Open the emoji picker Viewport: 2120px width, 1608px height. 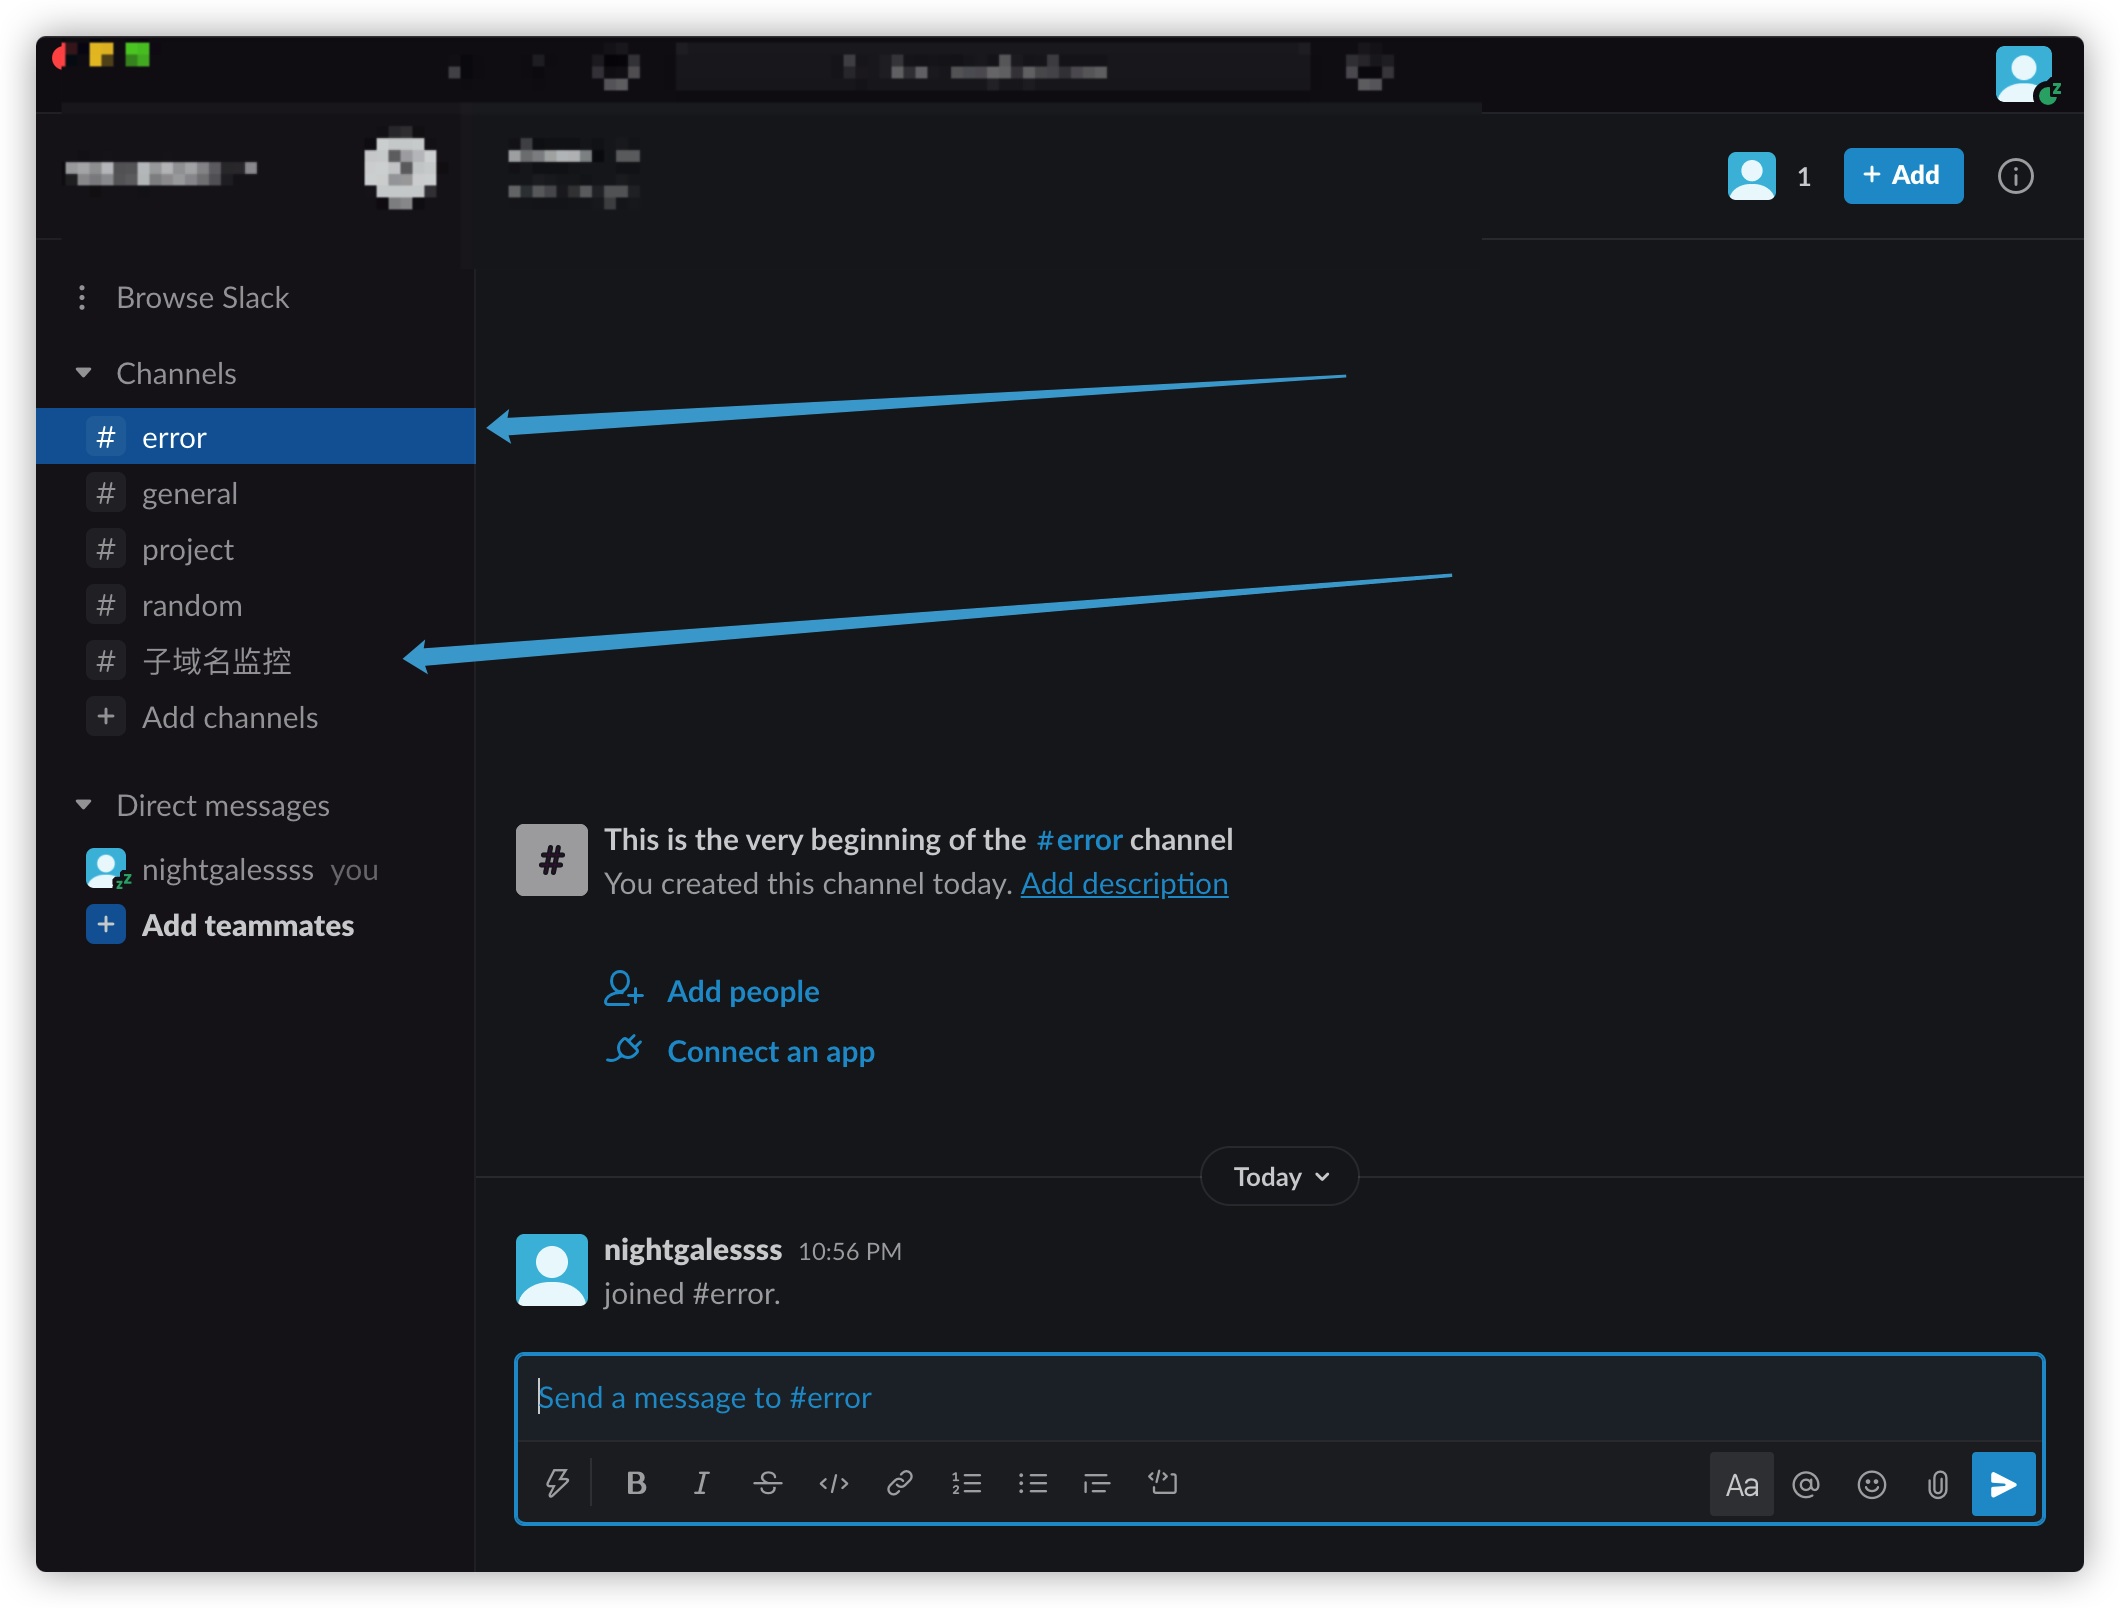click(x=1872, y=1484)
